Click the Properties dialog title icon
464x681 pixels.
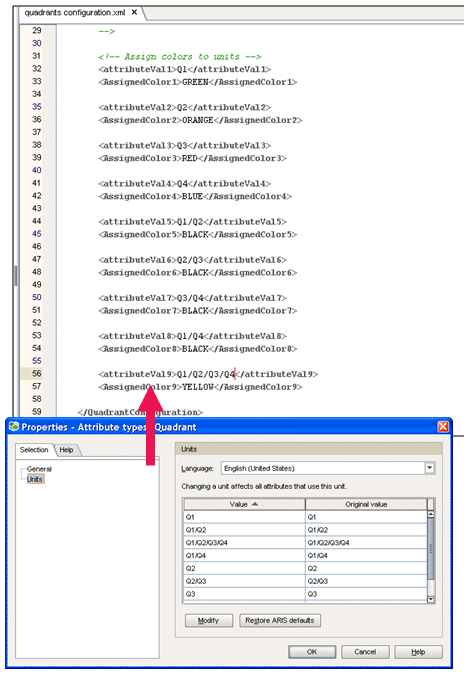[14, 427]
